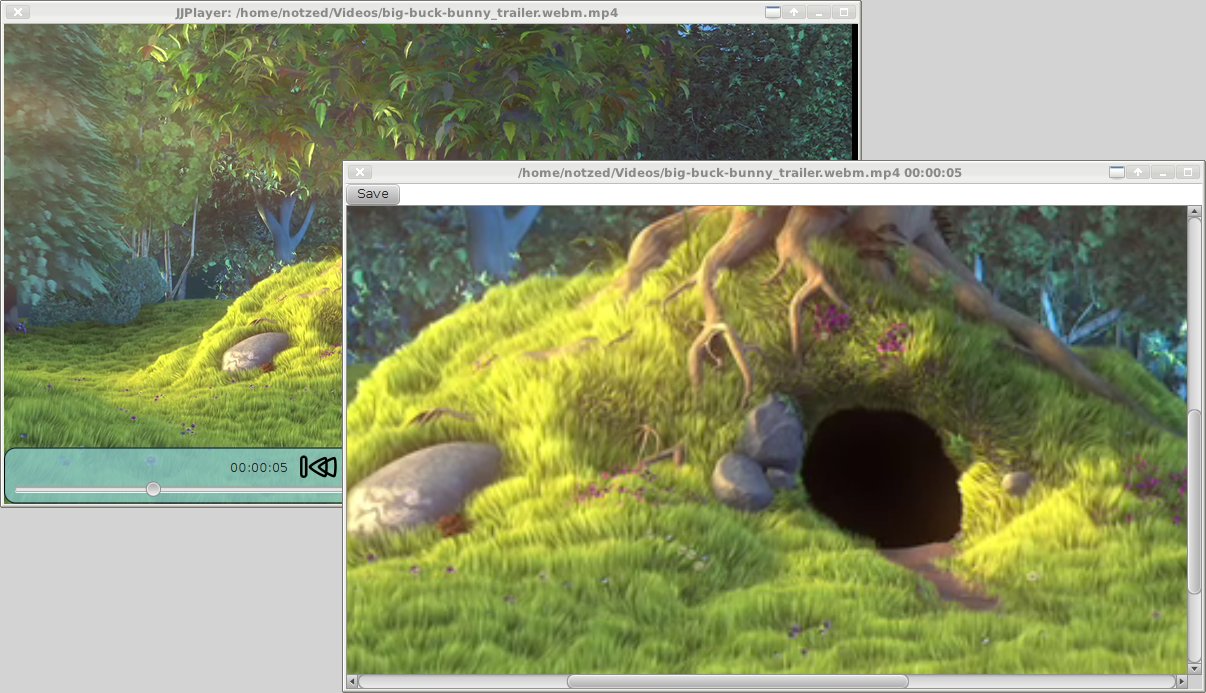Click the seek slider knob in JJPlayer

point(153,489)
